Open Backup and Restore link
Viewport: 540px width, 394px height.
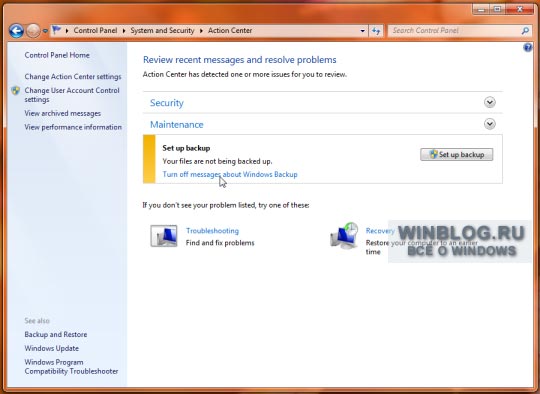point(56,334)
